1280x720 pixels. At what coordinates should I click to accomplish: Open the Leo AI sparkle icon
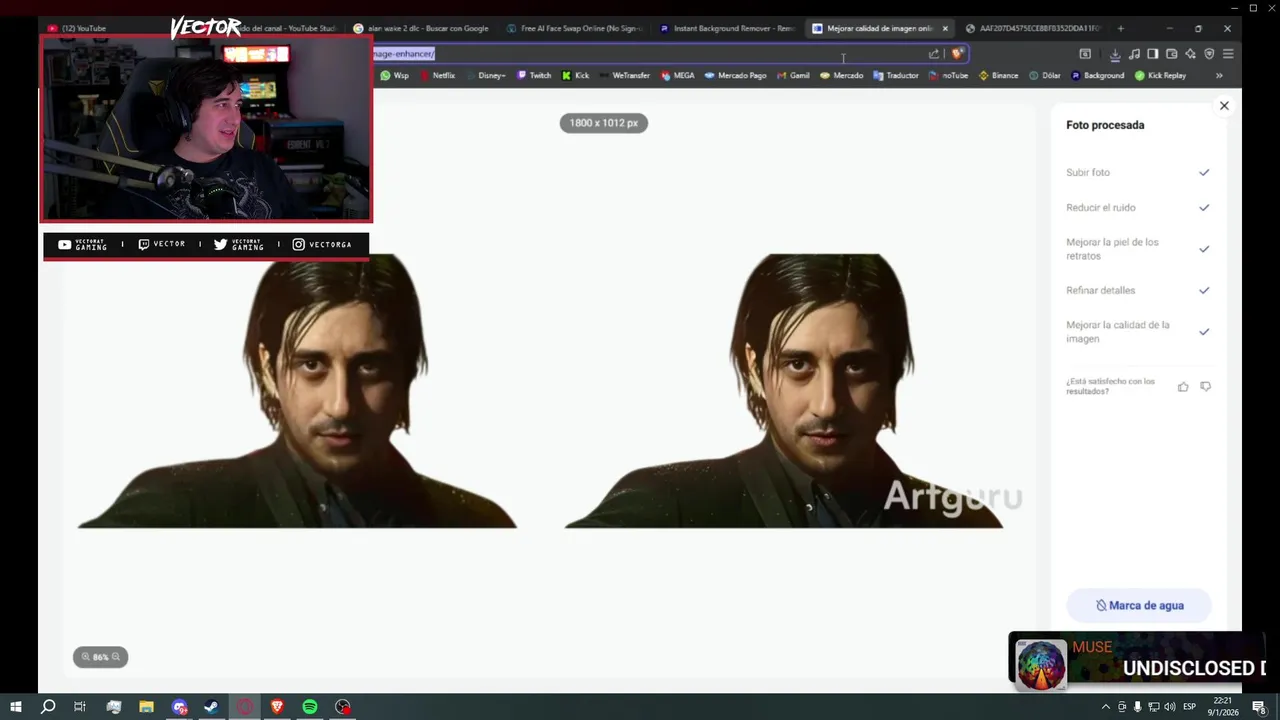coord(1190,54)
